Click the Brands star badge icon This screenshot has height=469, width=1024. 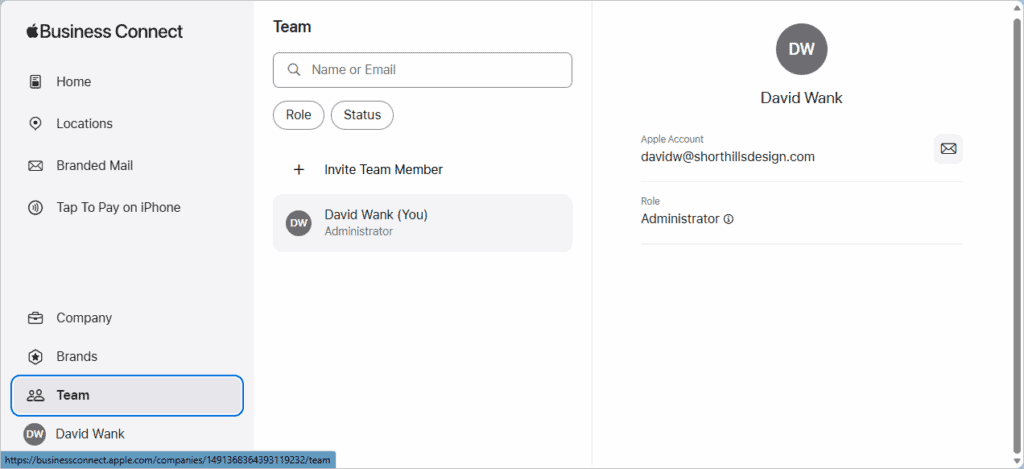point(36,357)
